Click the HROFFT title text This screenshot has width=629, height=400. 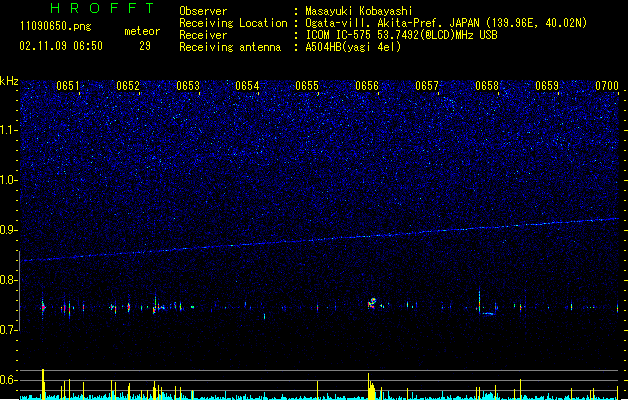(102, 8)
